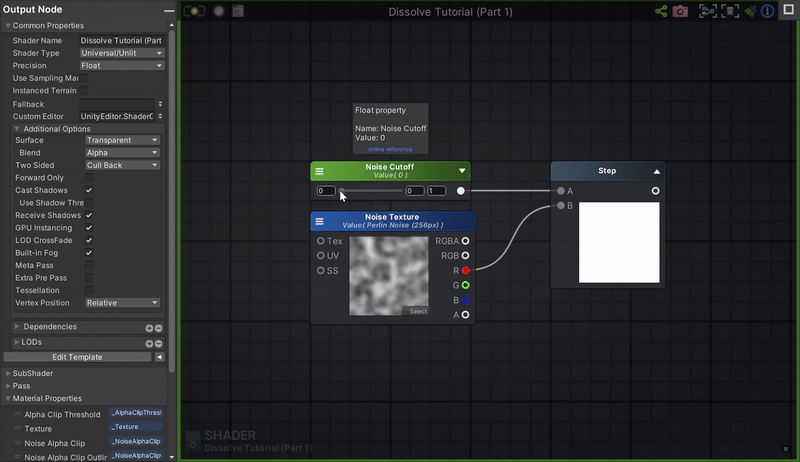Take a screenshot with the camera icon
Screen dimensions: 800x462
pos(680,11)
